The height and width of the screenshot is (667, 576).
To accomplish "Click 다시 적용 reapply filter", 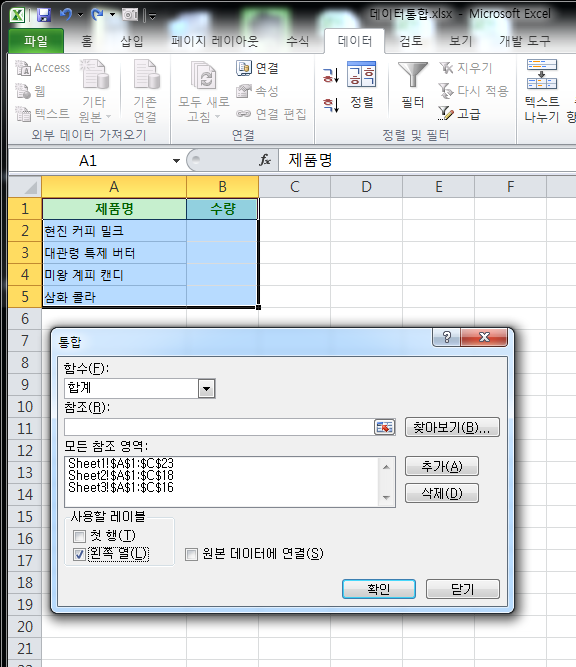I will point(473,91).
